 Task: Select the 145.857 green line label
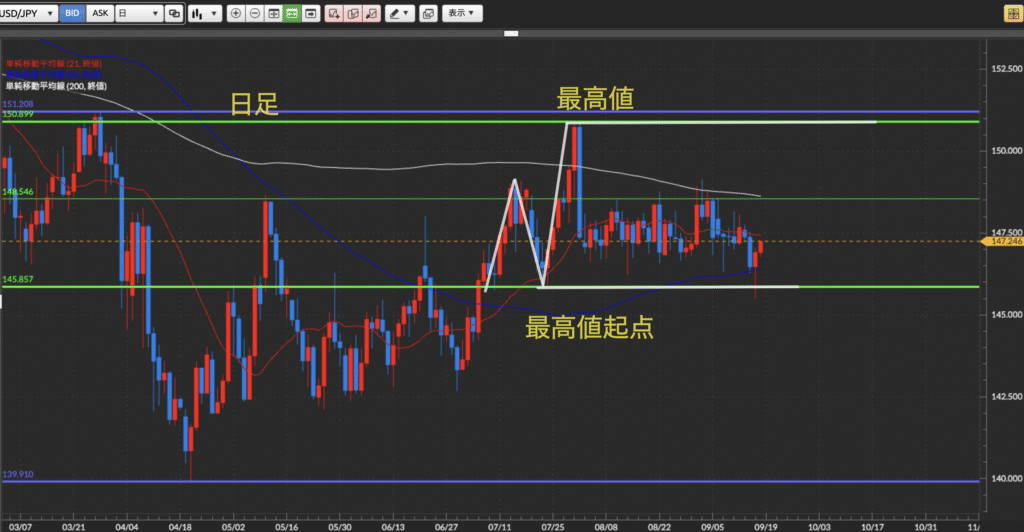coord(18,279)
